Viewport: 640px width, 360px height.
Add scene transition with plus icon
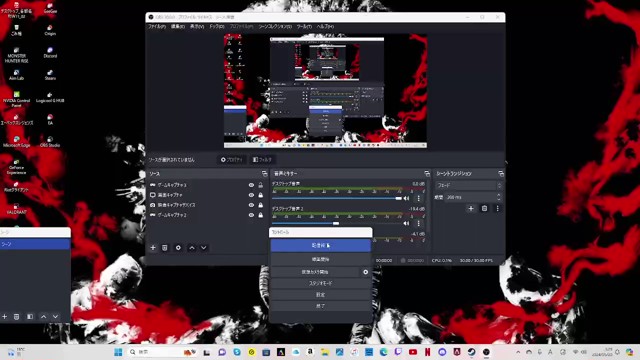[x=471, y=209]
